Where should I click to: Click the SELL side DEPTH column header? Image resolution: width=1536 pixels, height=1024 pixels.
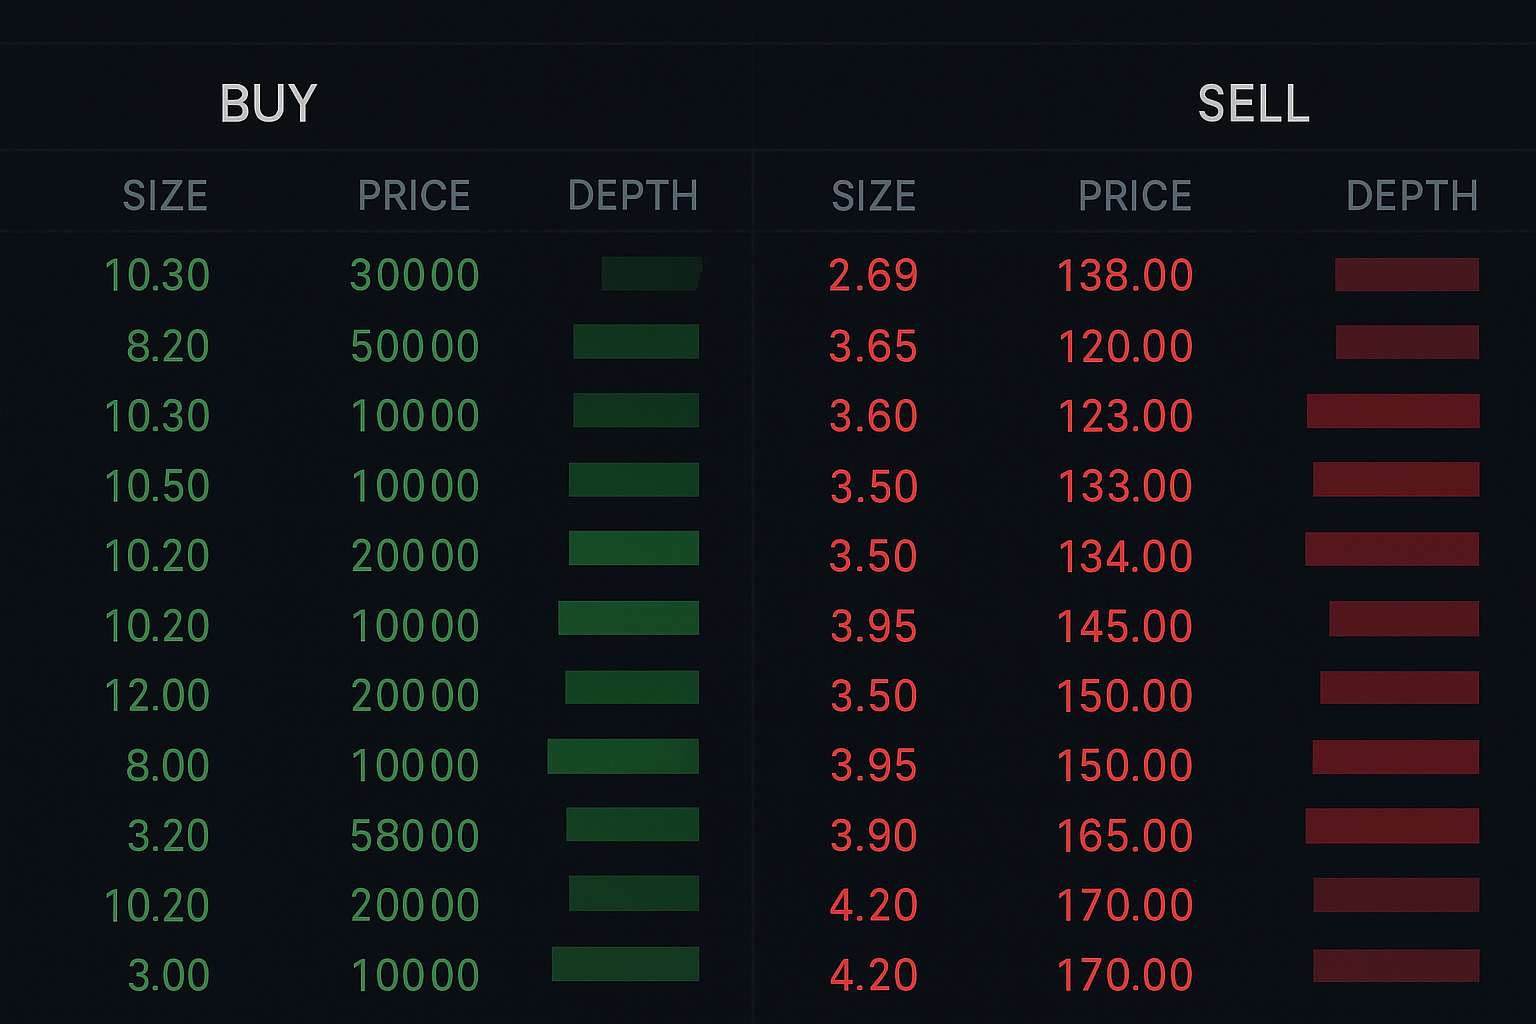[x=1412, y=196]
